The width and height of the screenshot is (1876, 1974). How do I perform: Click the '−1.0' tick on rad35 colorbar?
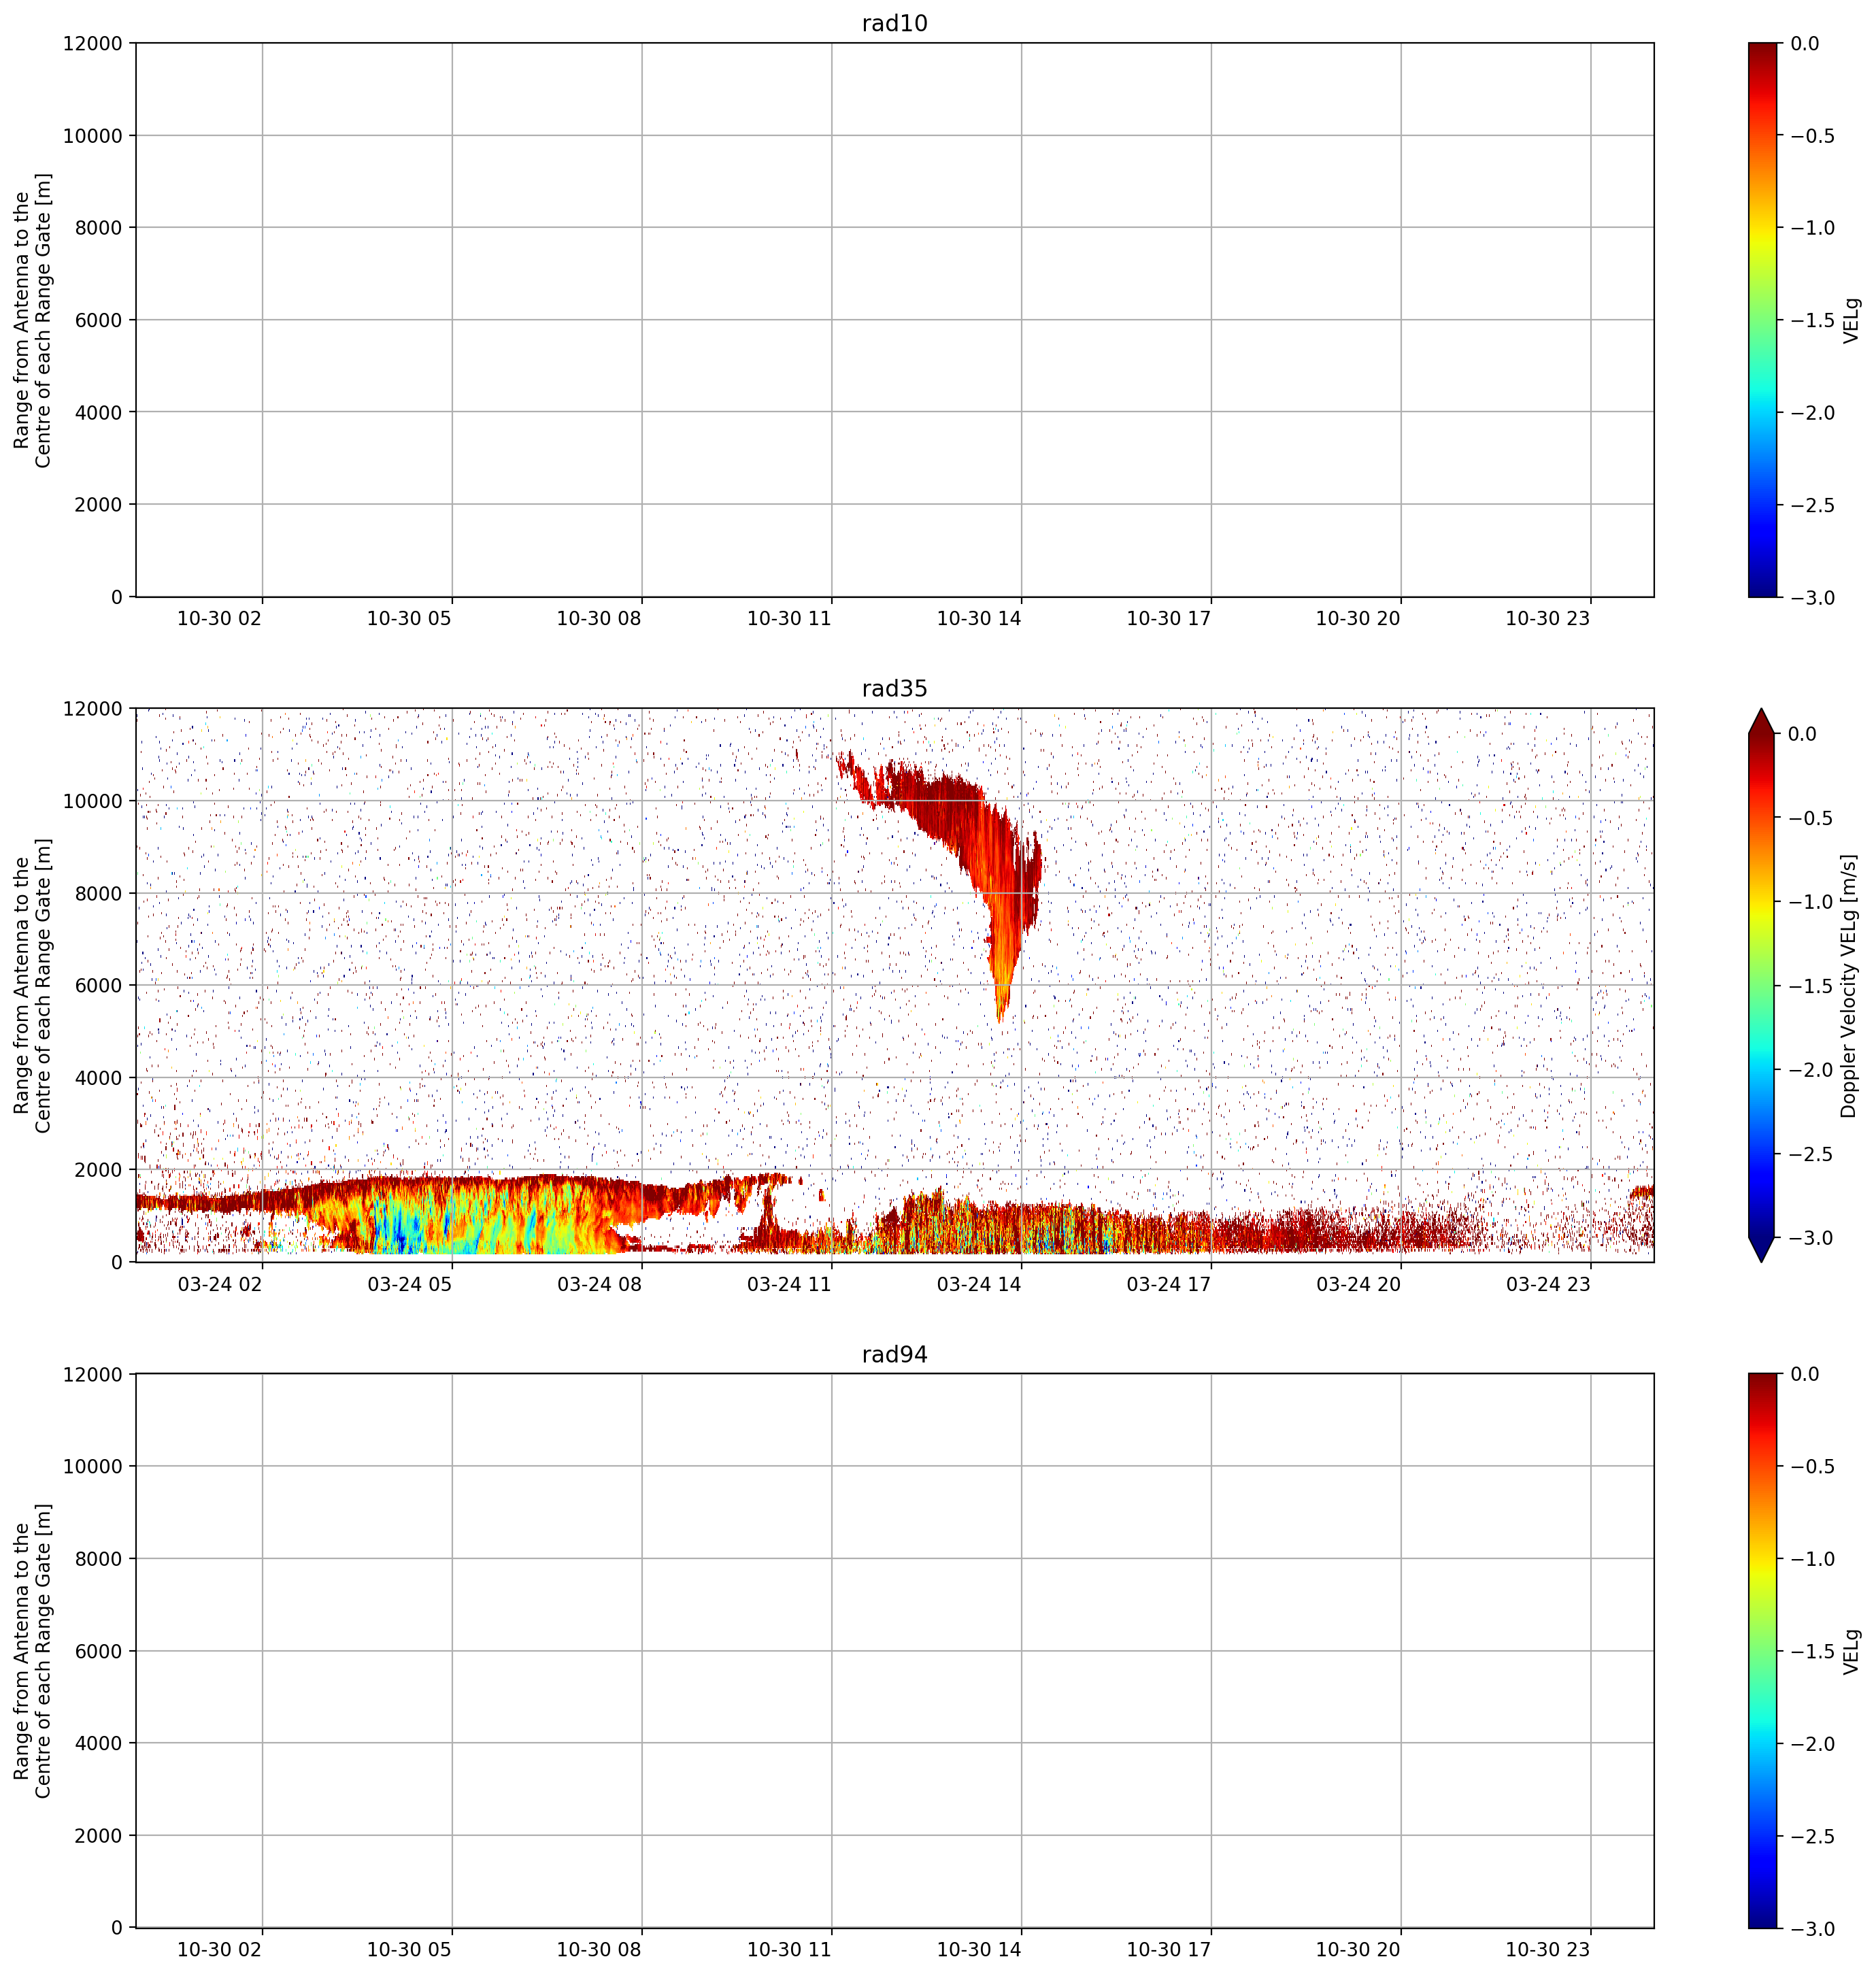click(x=1812, y=902)
